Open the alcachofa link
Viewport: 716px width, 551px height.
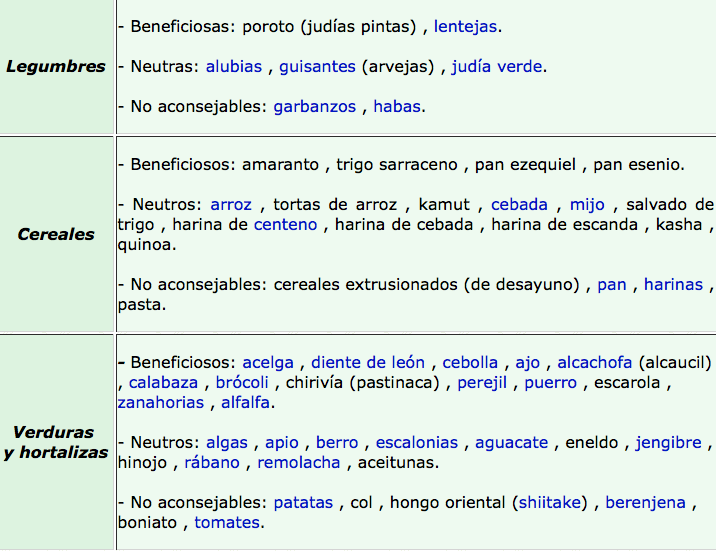point(595,363)
